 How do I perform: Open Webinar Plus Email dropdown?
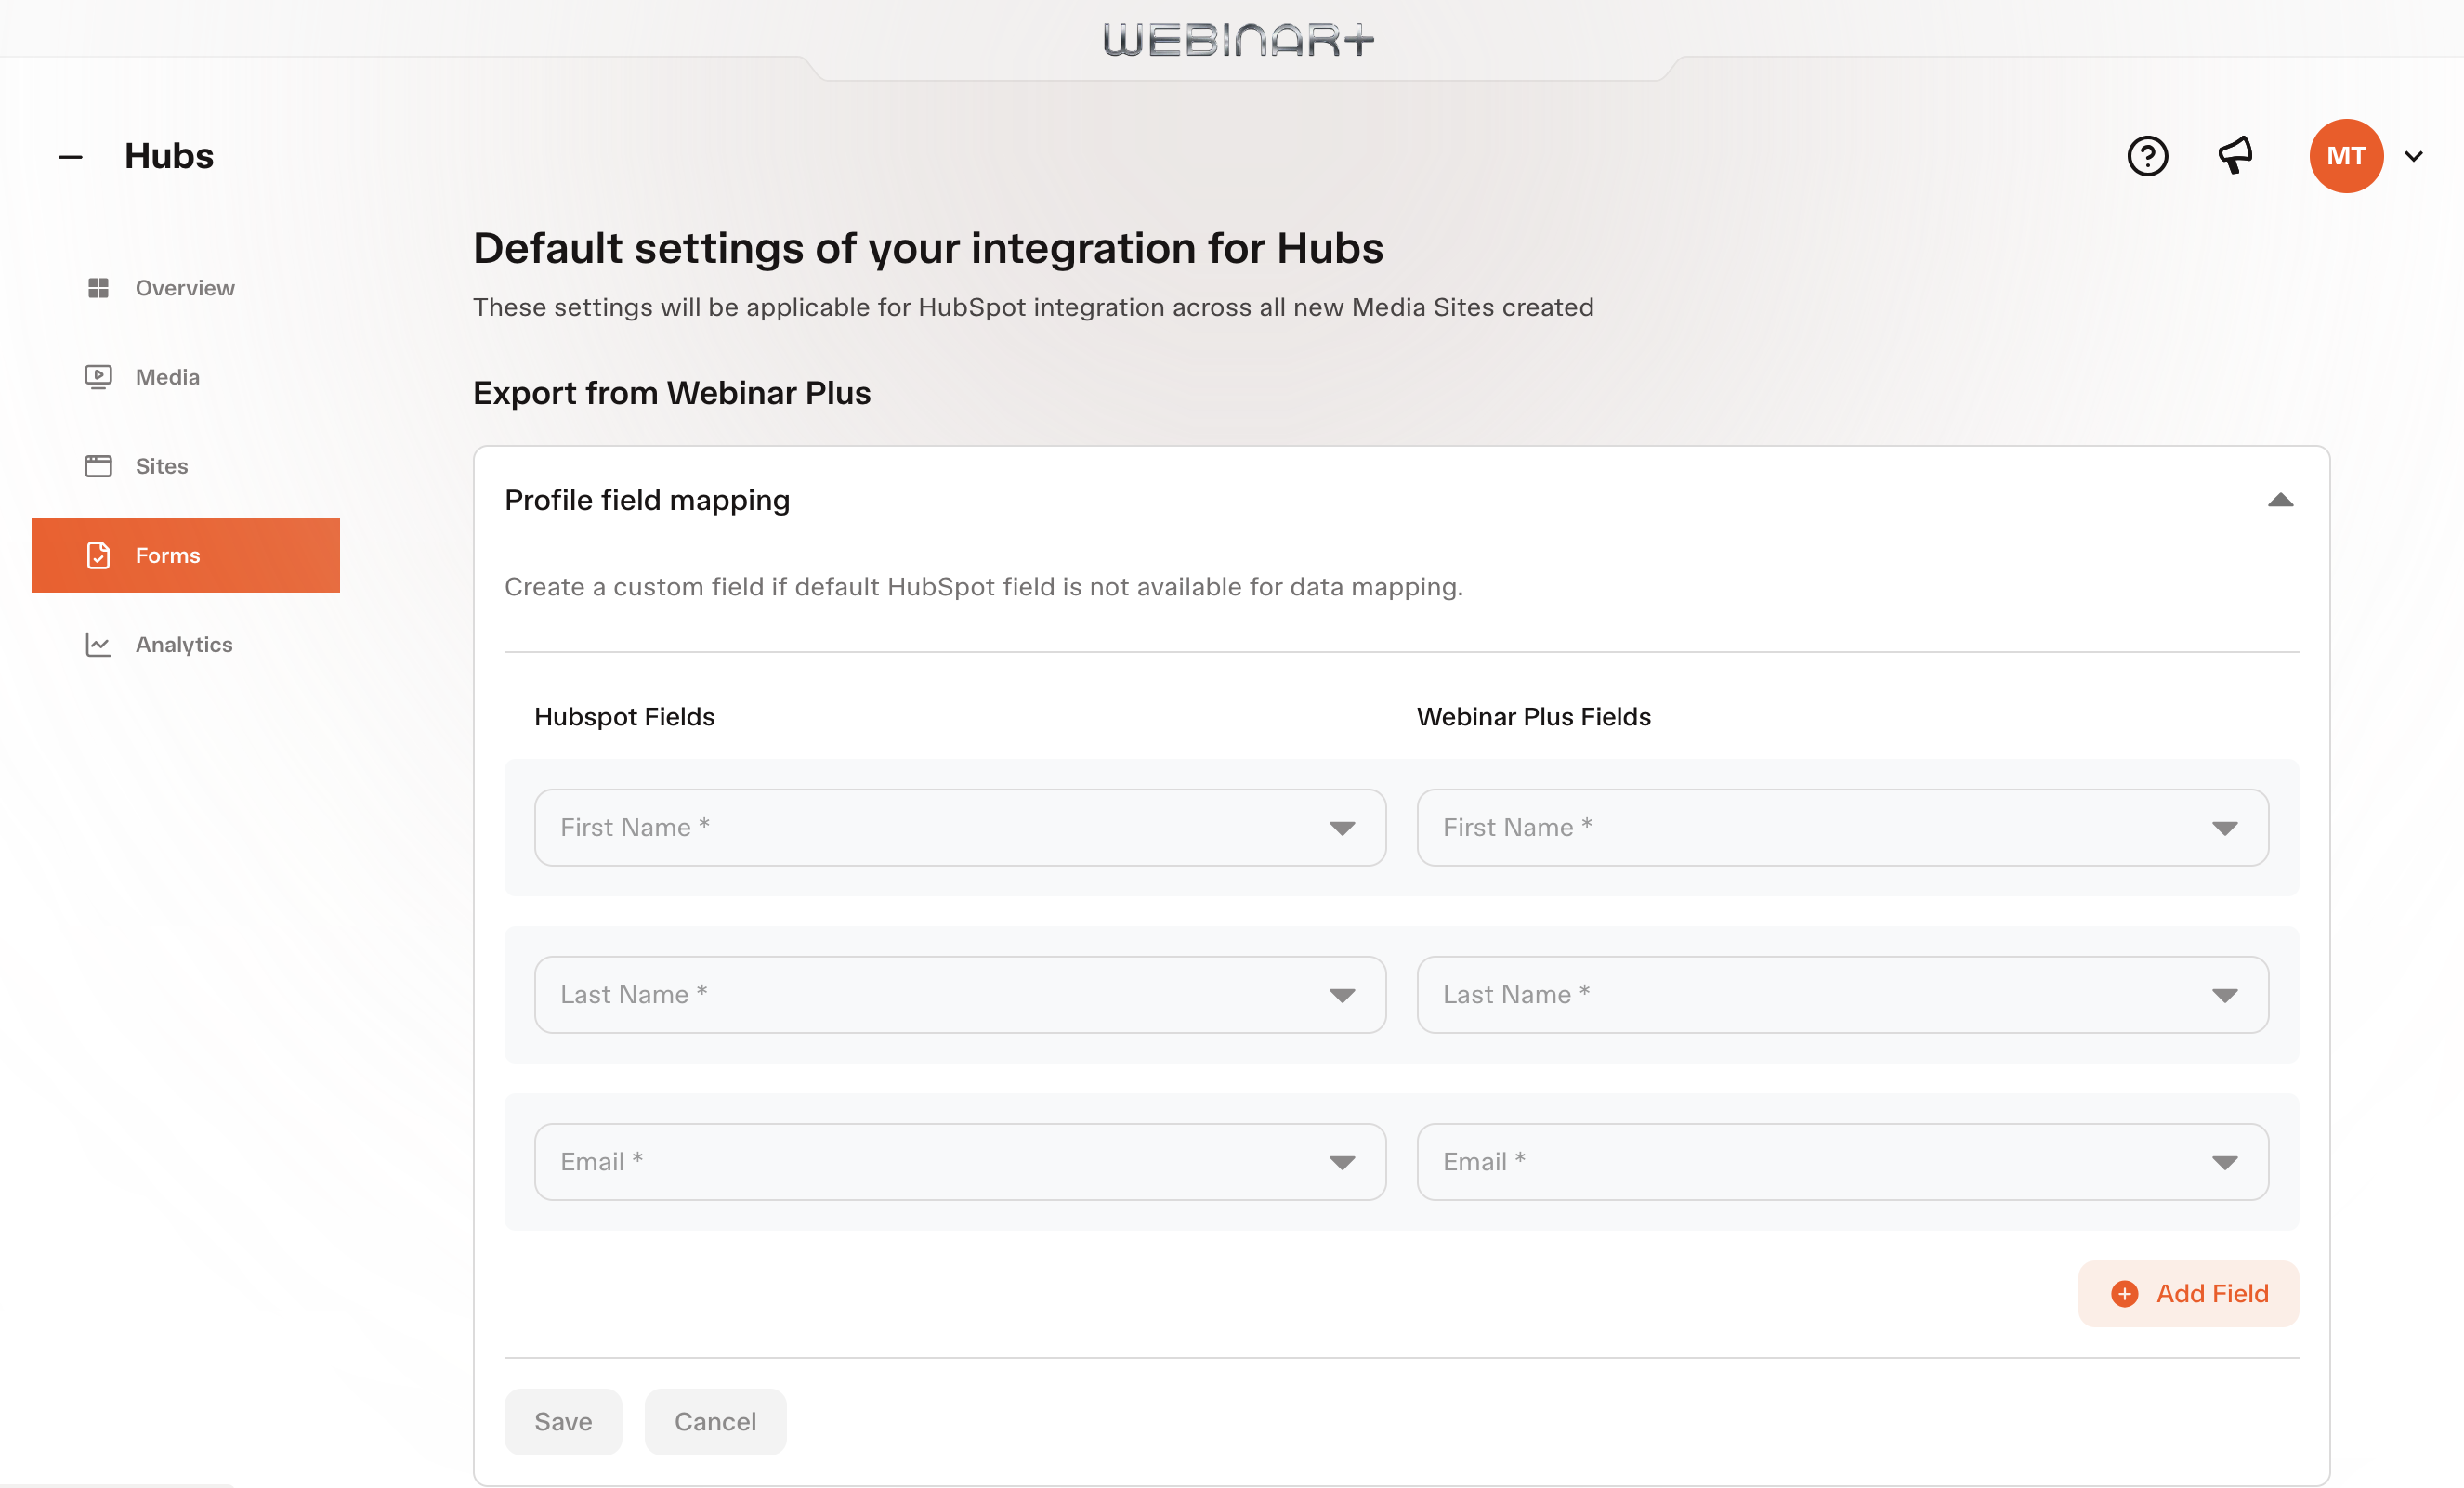tap(1842, 1161)
